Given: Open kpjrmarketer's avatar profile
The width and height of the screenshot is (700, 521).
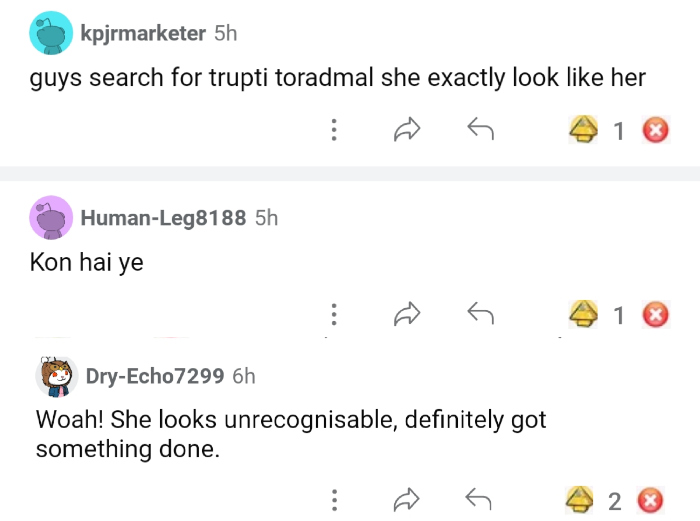Looking at the screenshot, I should click(52, 33).
